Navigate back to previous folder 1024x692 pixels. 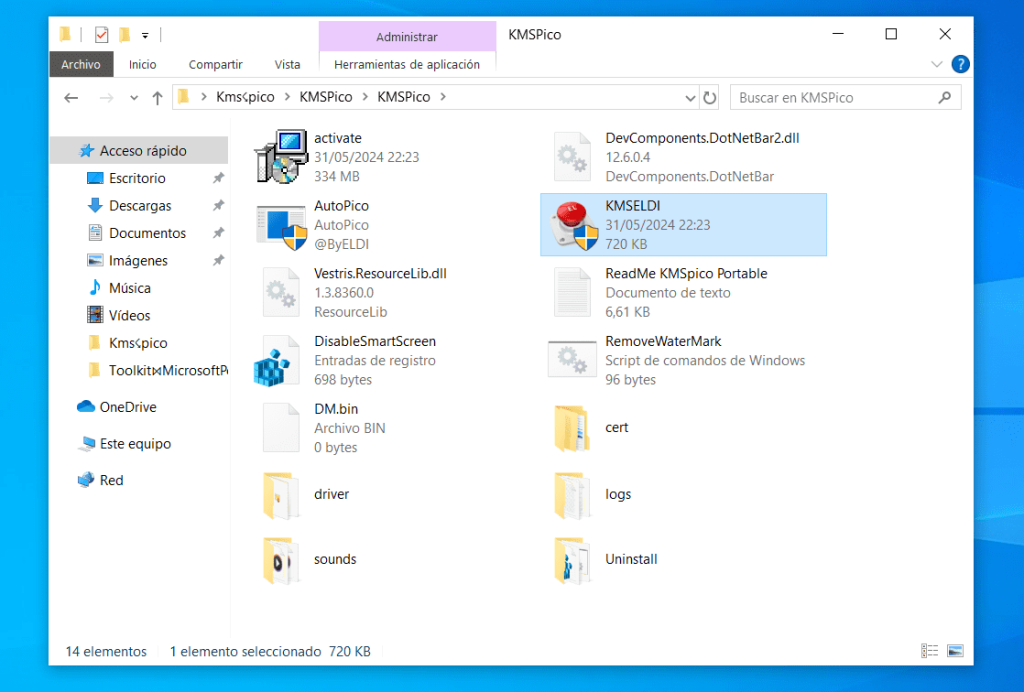click(70, 97)
